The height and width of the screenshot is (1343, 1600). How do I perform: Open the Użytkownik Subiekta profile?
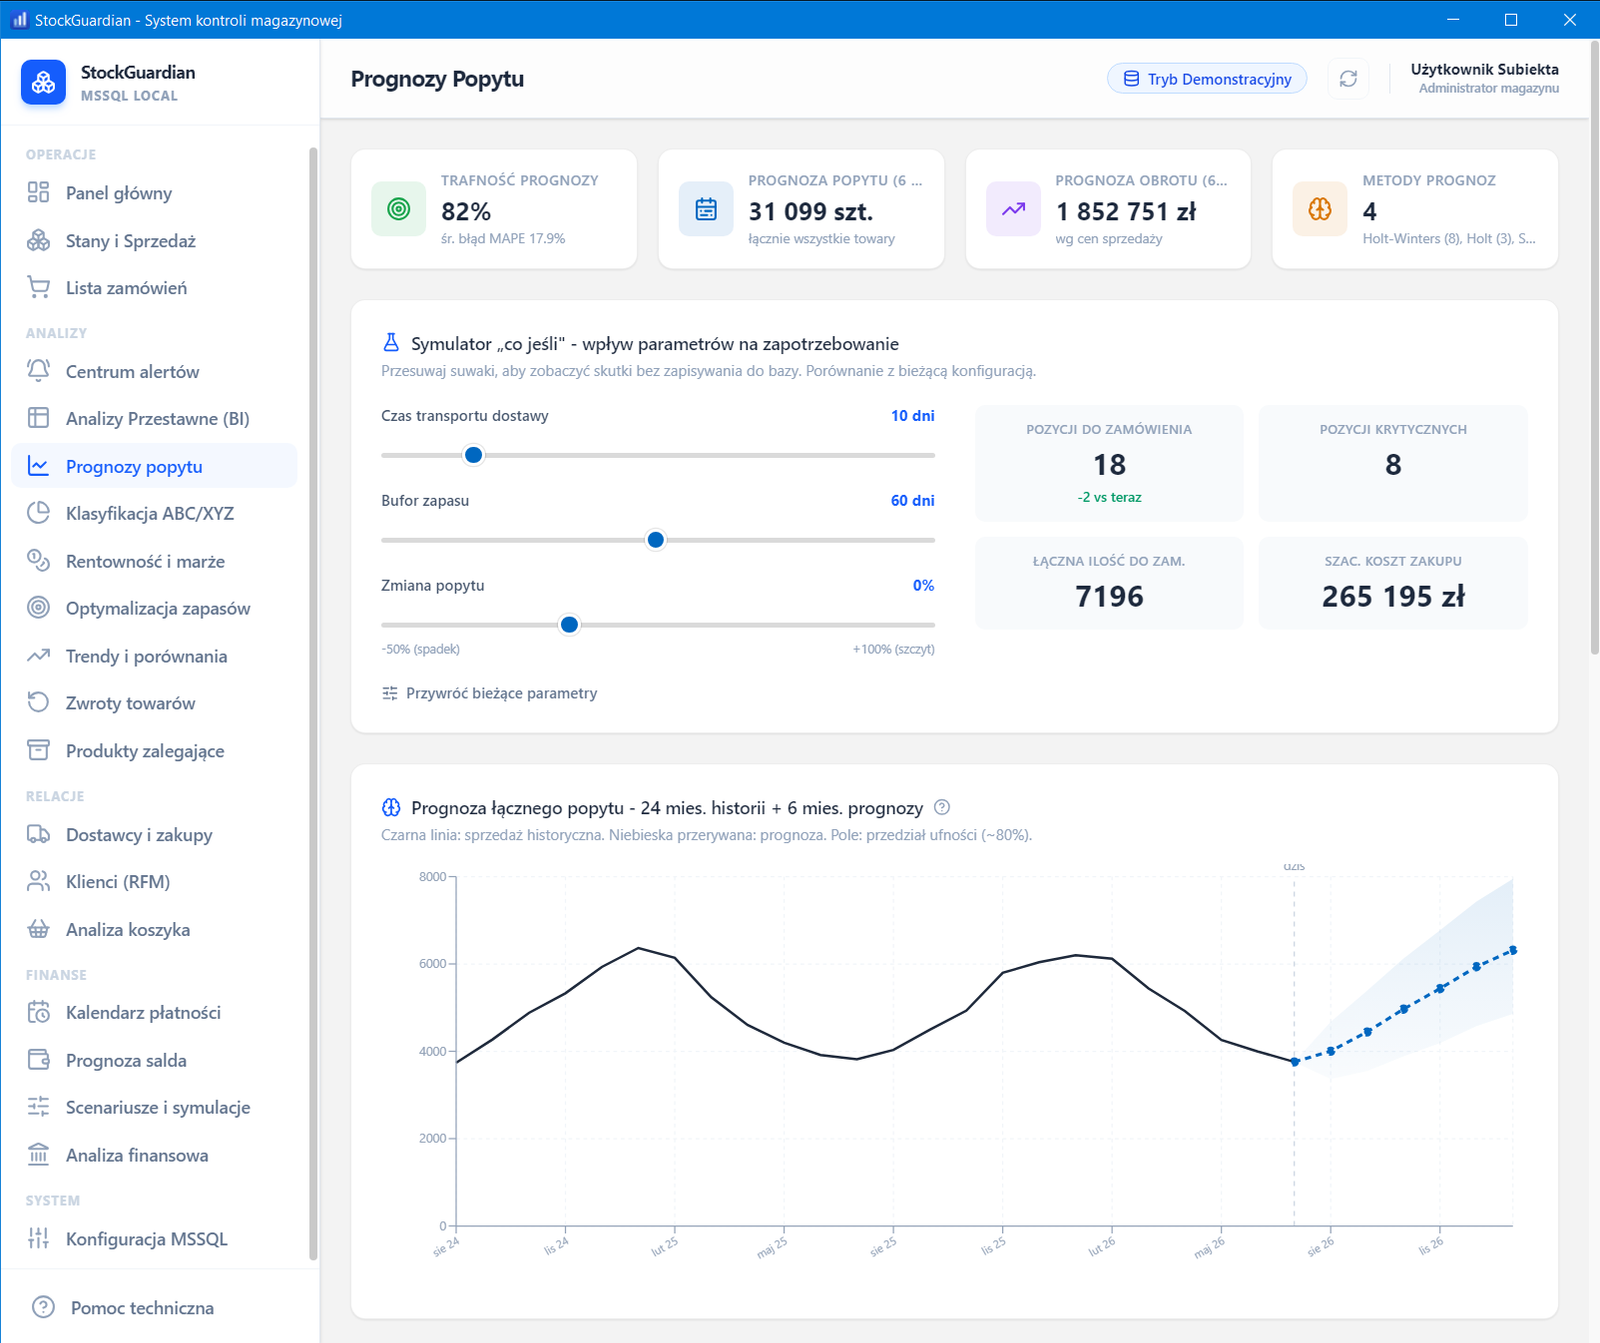pos(1484,78)
